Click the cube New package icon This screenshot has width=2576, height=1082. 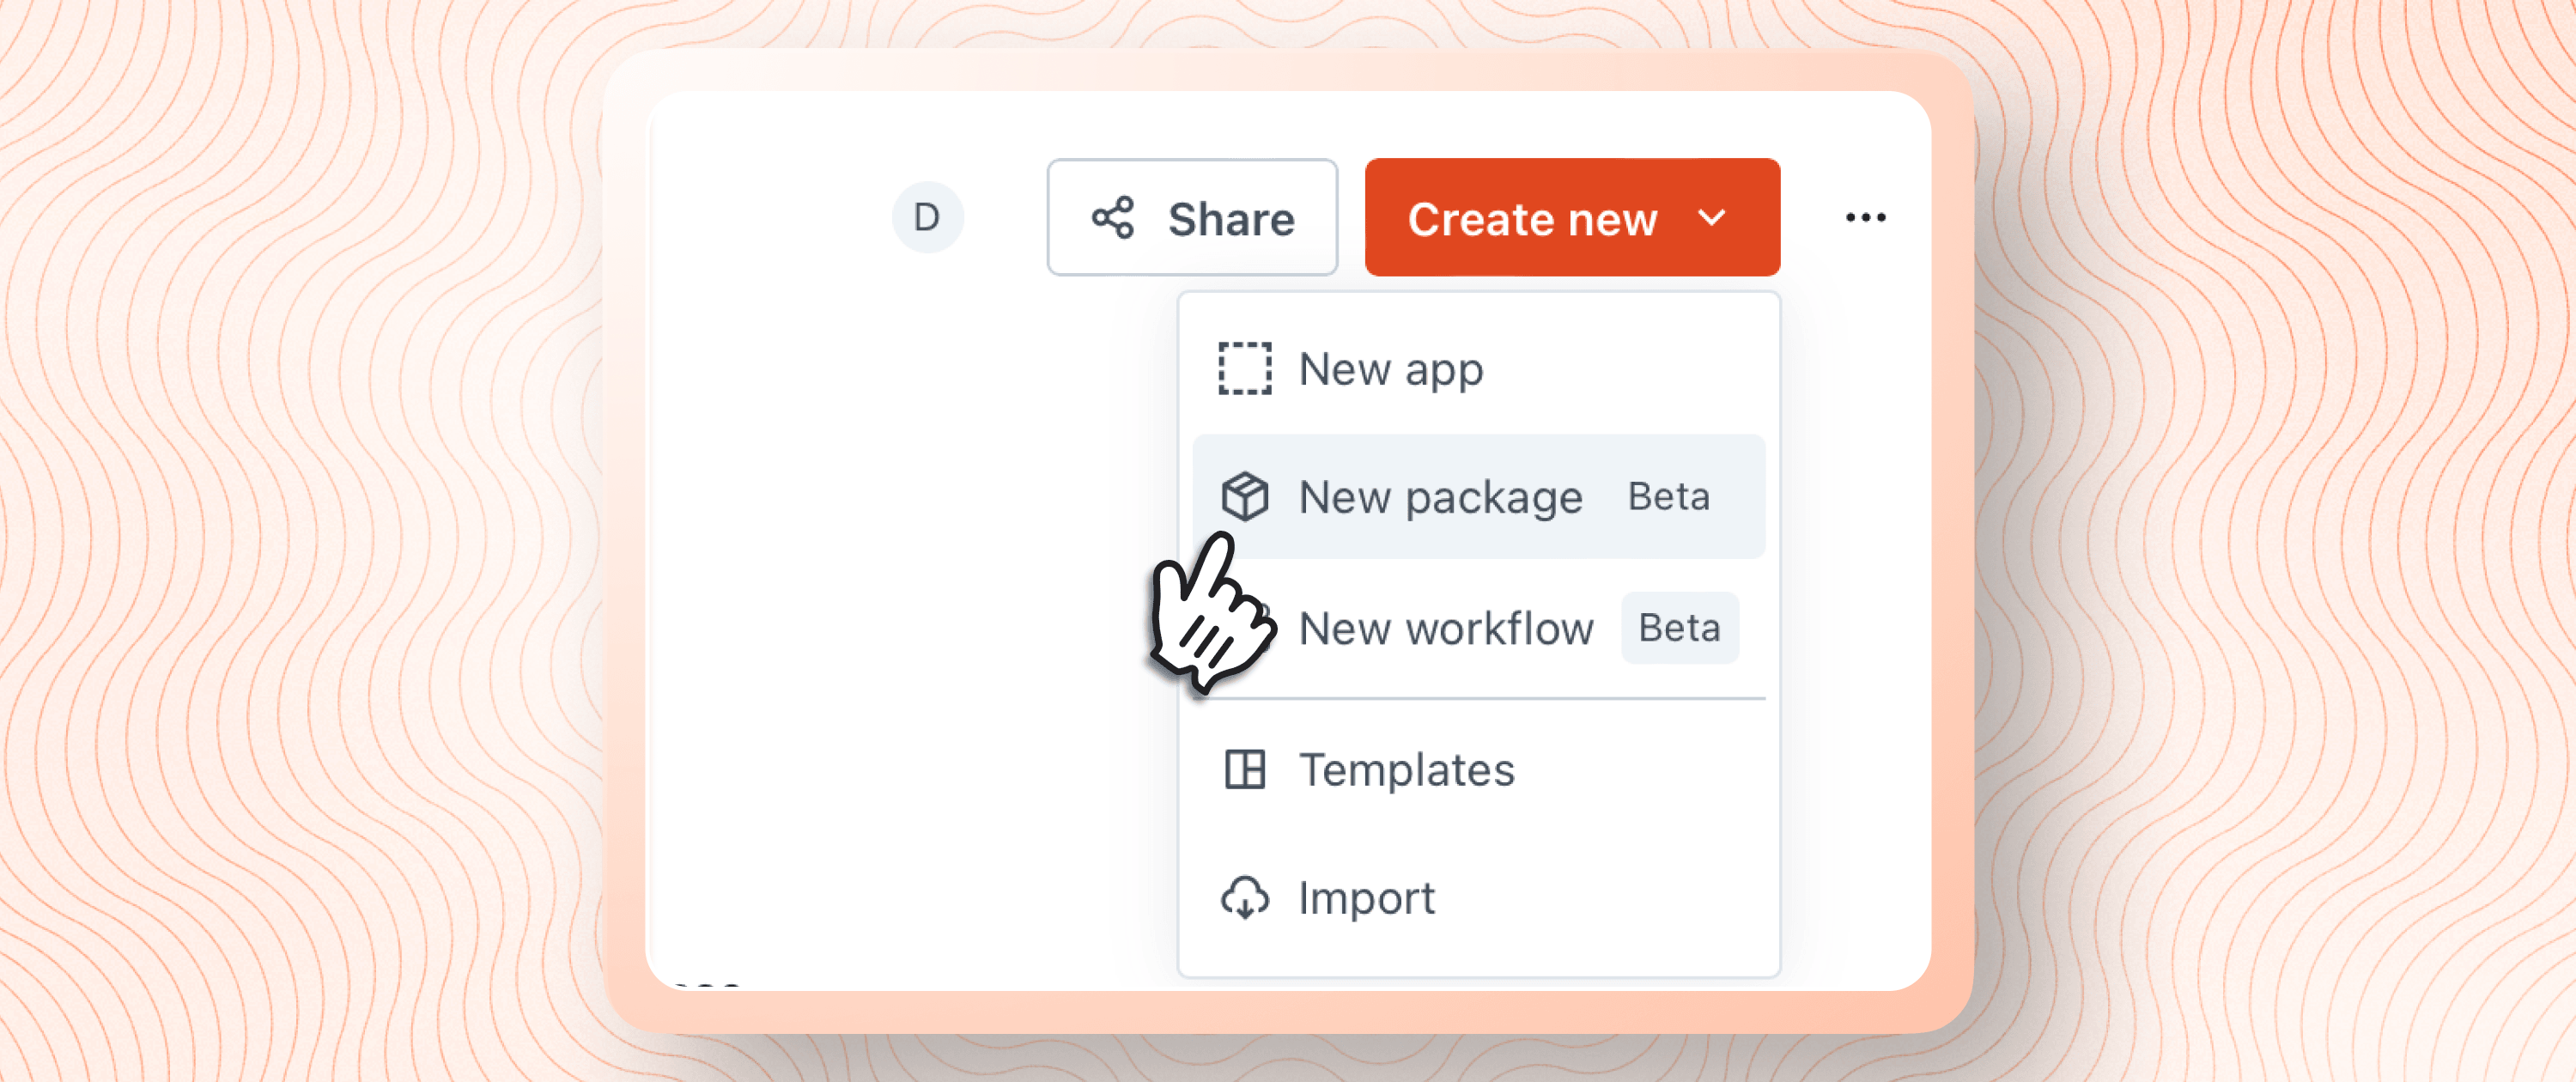1244,497
